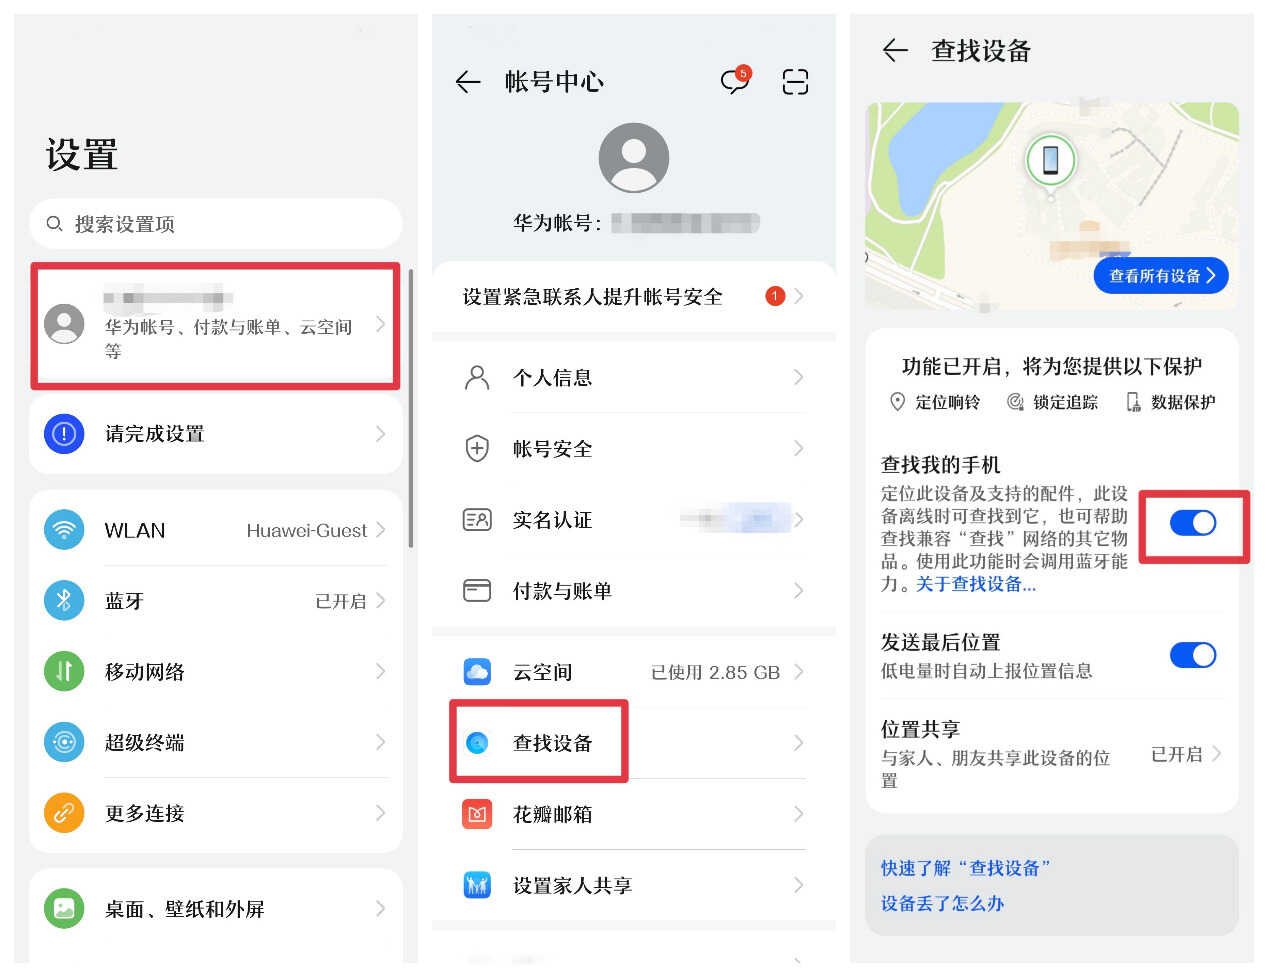
Task: Open 桌面、壁纸和外屏 settings entry
Action: pos(216,909)
